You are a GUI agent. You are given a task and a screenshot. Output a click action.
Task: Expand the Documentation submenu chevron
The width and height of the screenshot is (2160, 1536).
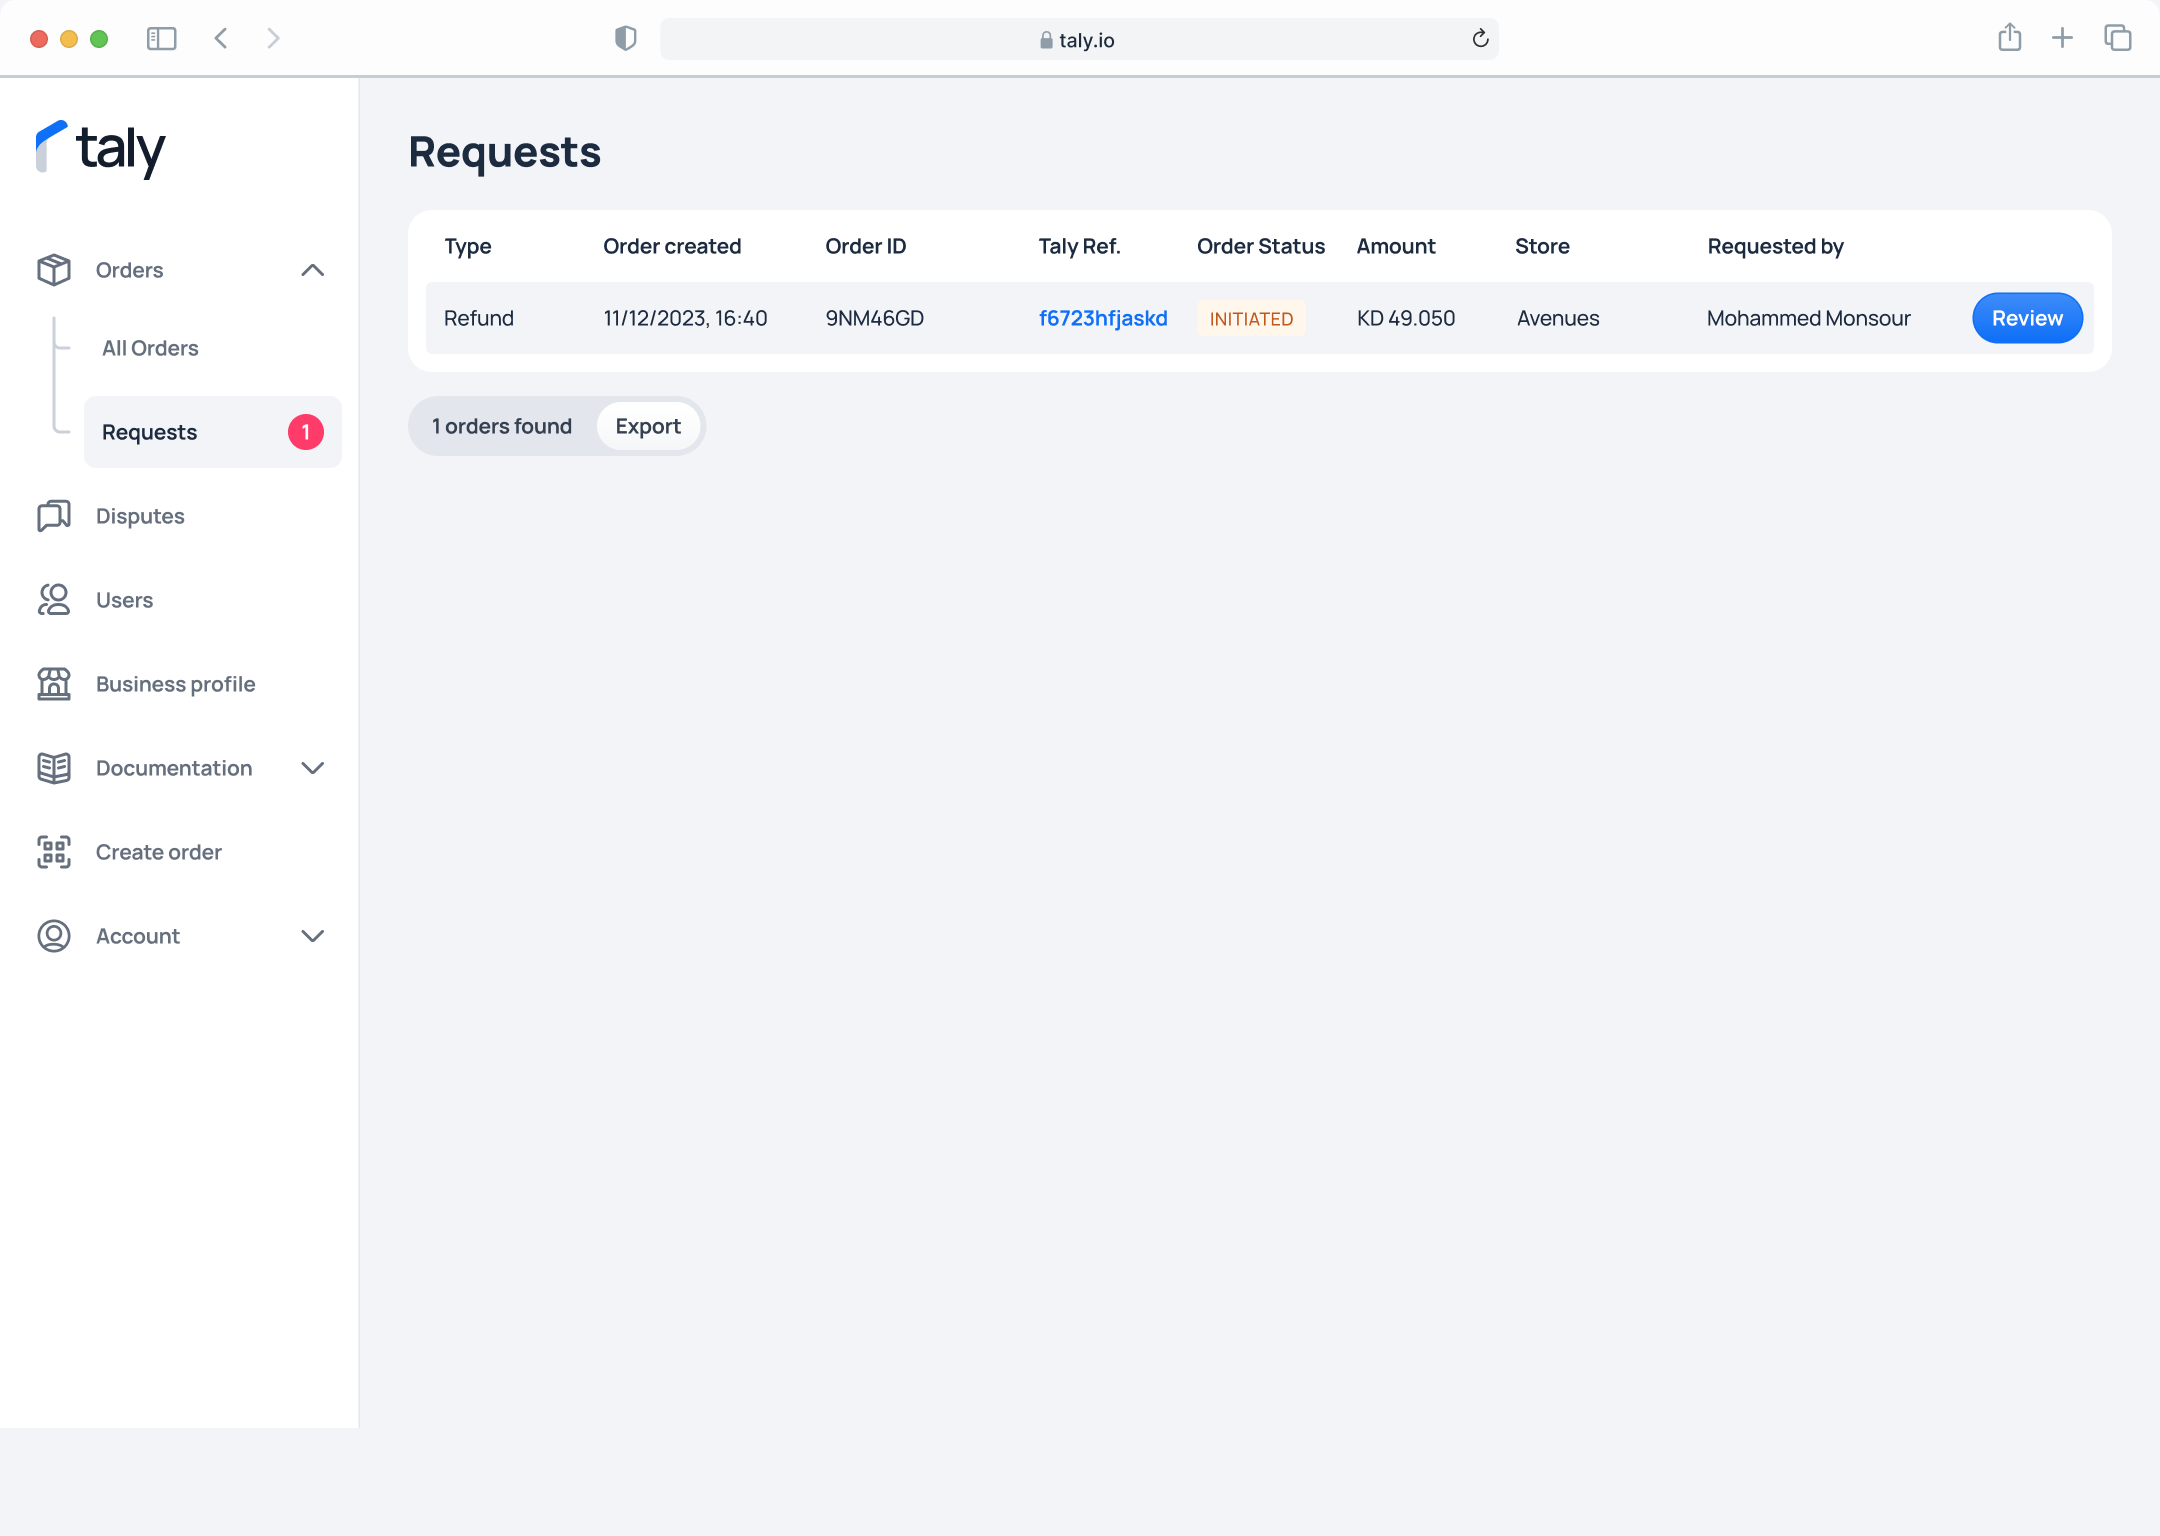[313, 768]
